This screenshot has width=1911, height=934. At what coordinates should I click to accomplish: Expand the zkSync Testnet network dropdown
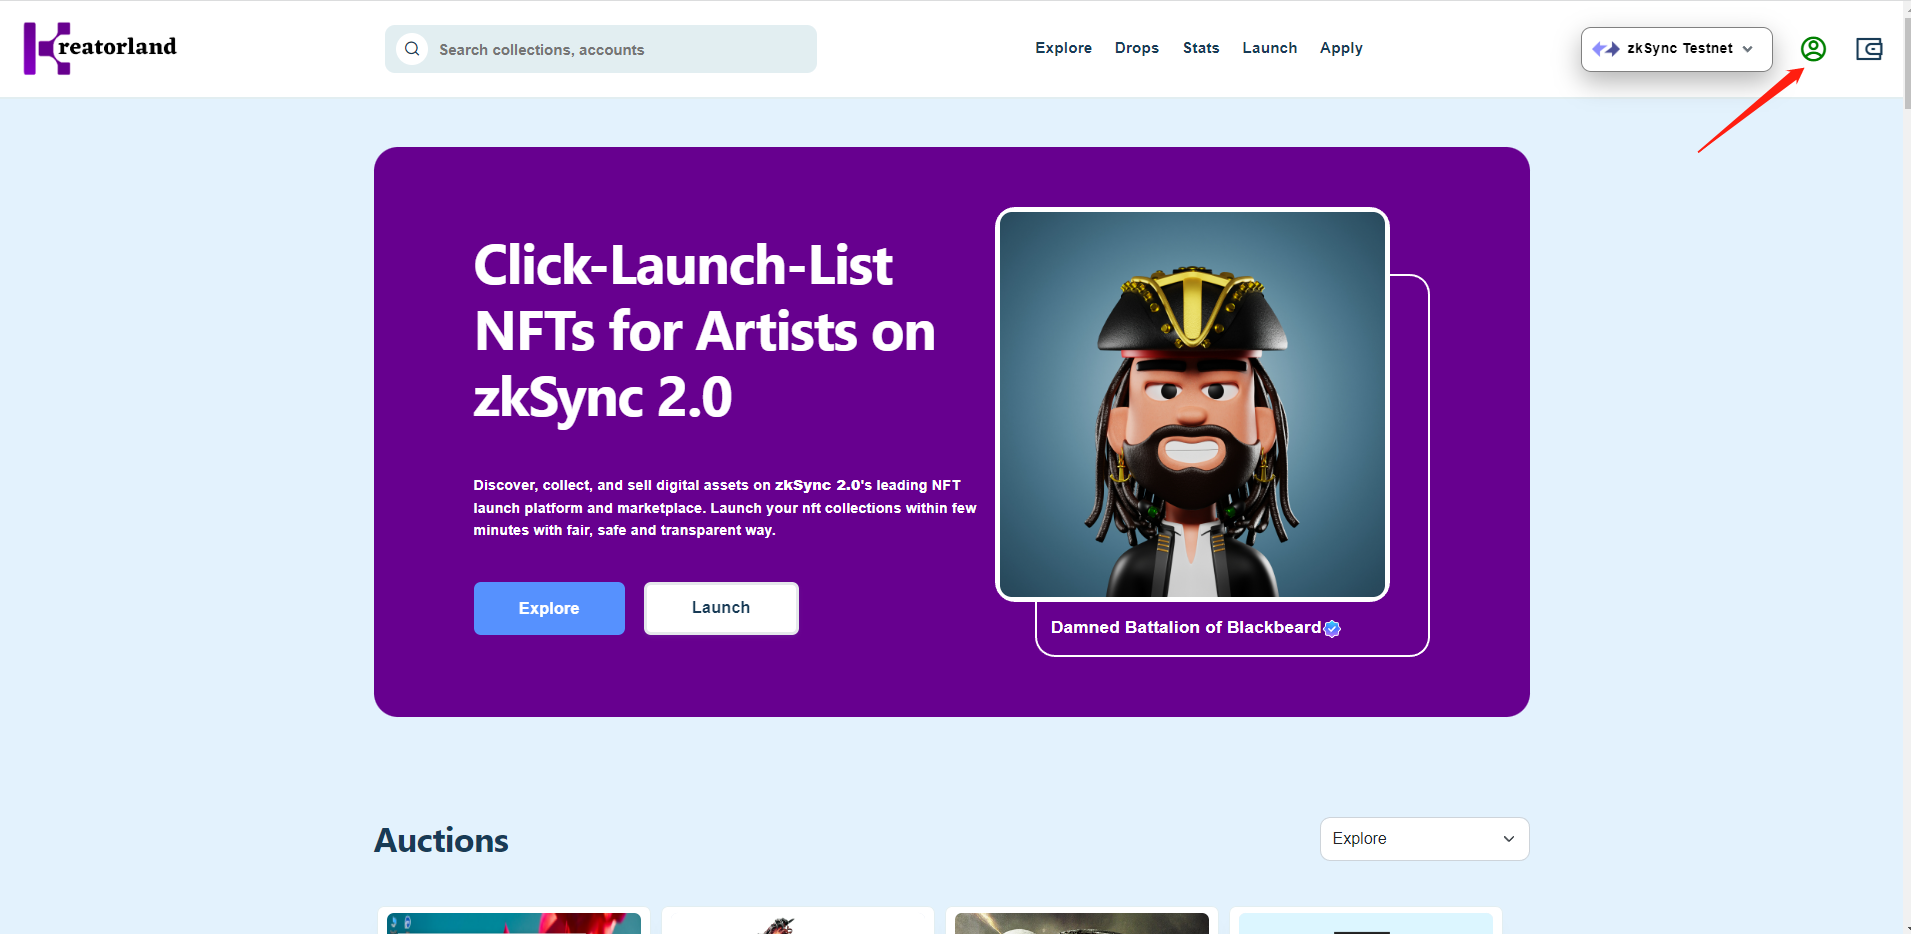tap(1676, 49)
